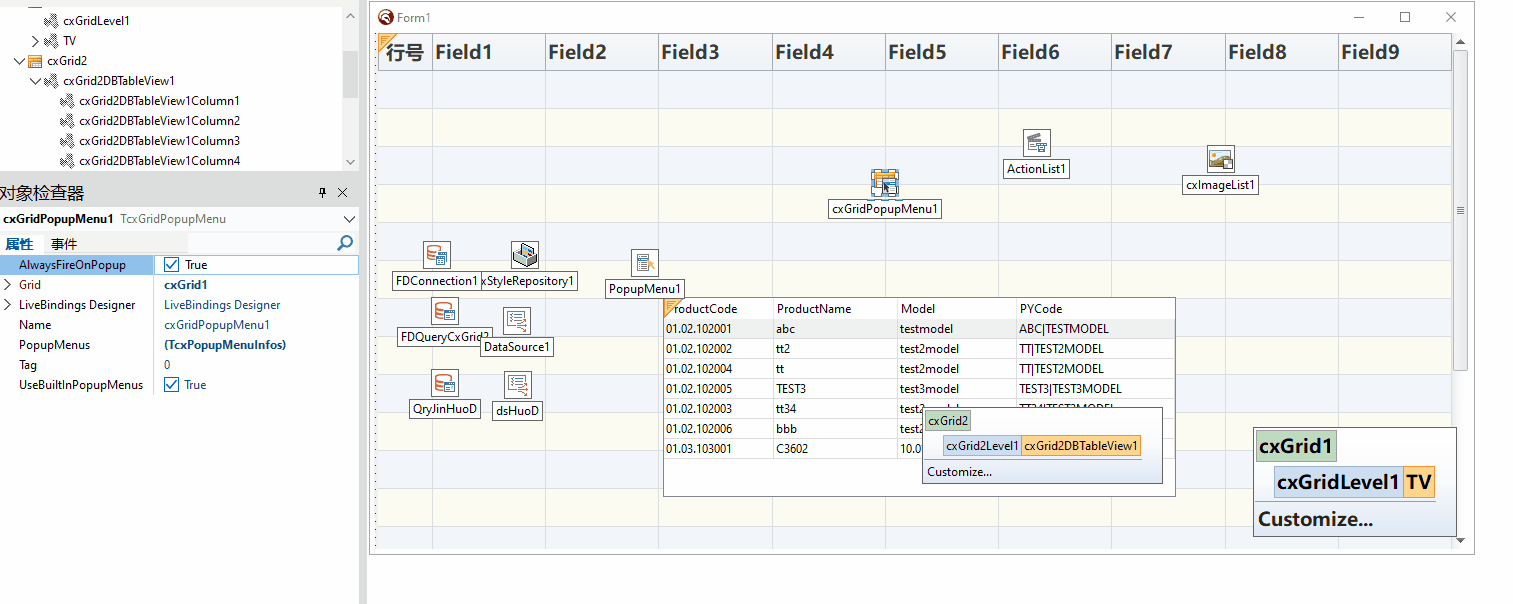This screenshot has height=604, width=1513.
Task: Select the cxGrid2DBTableView1 view tab
Action: click(1081, 446)
